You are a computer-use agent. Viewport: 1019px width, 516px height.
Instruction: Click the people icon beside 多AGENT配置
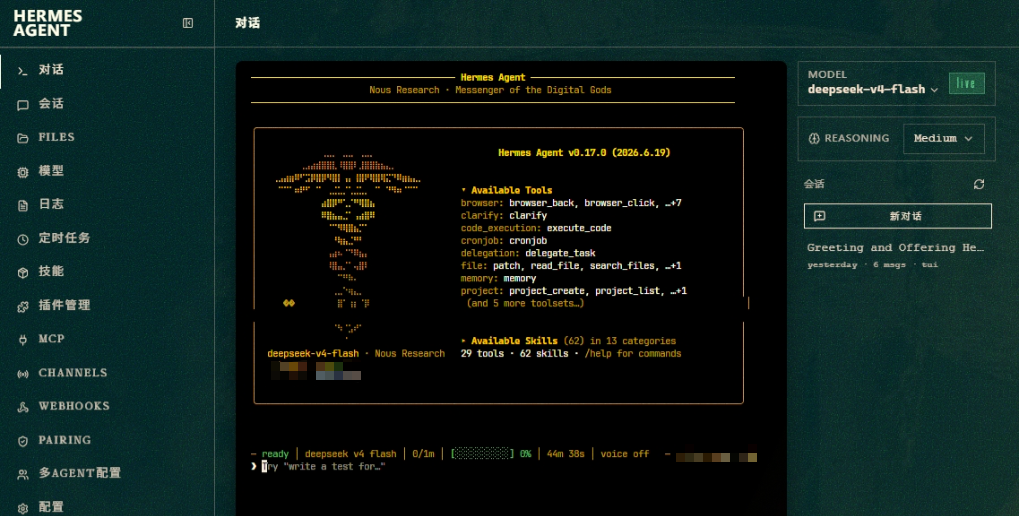(x=23, y=474)
